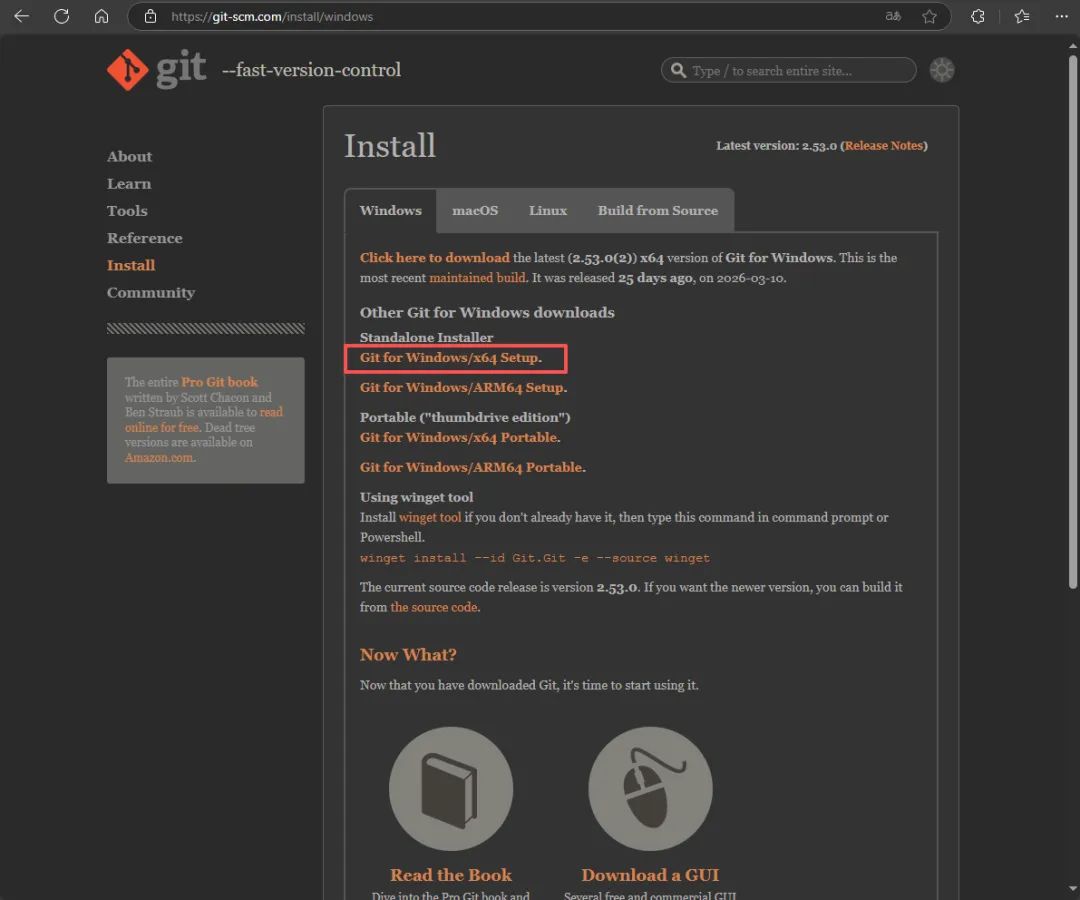Open the 'winget tool' link
Viewport: 1080px width, 900px height.
tap(430, 517)
